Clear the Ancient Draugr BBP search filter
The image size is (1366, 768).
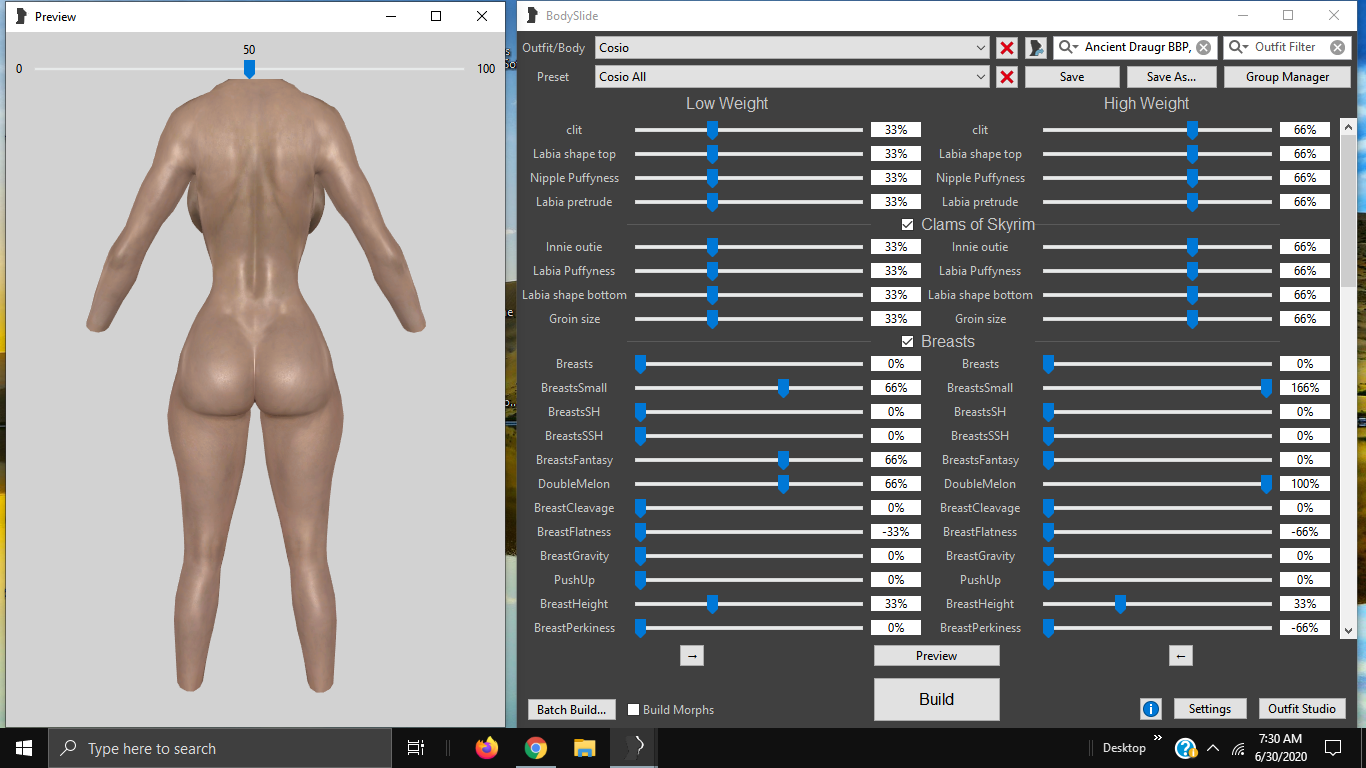point(1203,47)
